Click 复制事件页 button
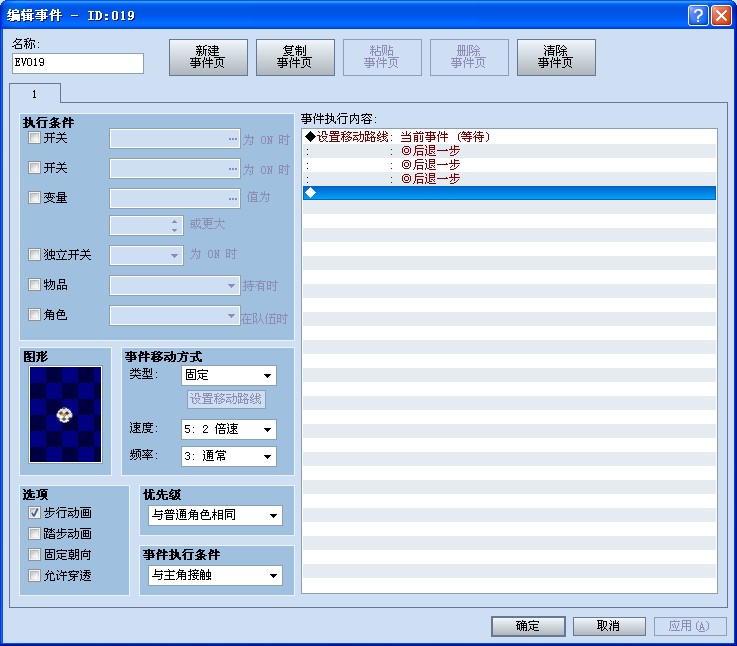This screenshot has height=646, width=737. tap(295, 57)
